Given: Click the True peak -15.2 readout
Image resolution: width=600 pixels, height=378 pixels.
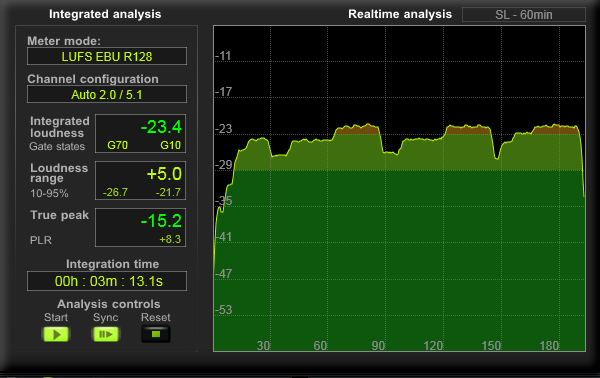Looking at the screenshot, I should 161,221.
